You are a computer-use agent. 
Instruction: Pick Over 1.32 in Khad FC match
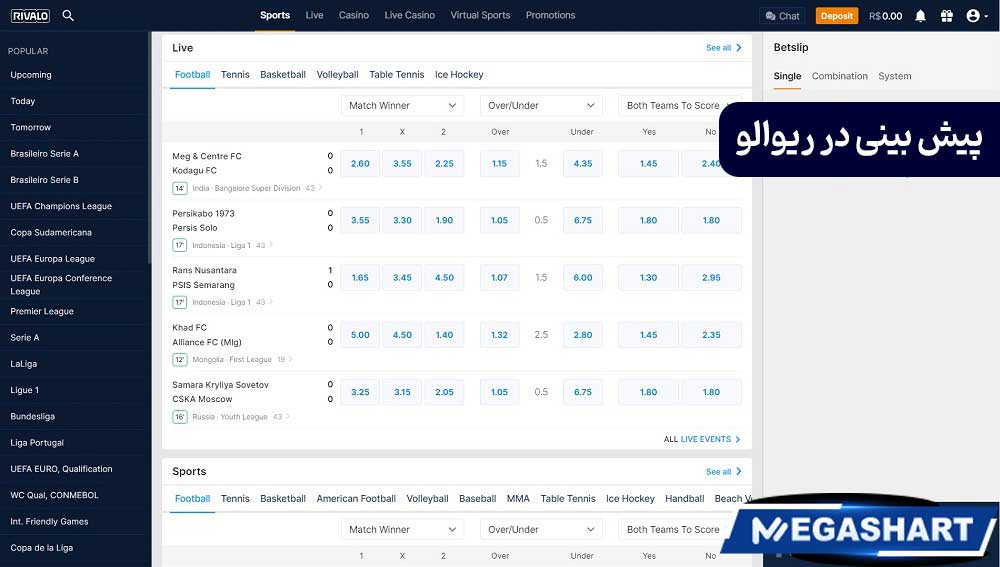(x=499, y=335)
